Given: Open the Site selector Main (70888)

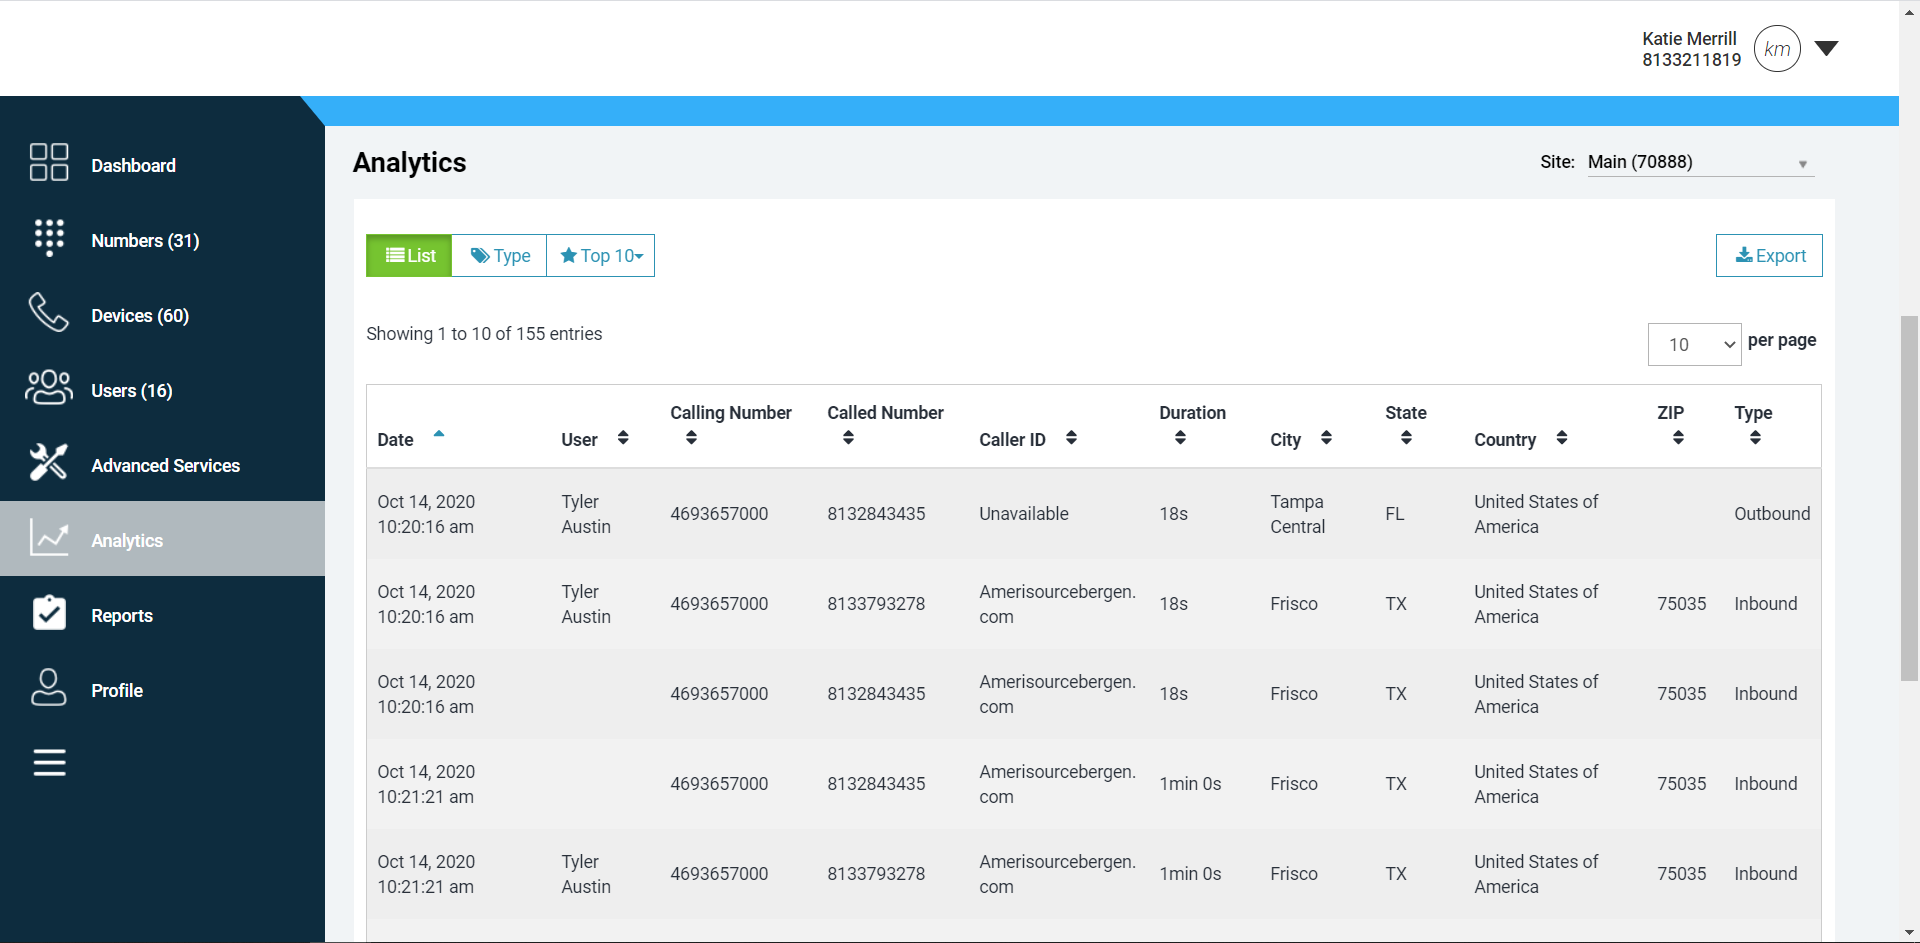Looking at the screenshot, I should 1700,162.
